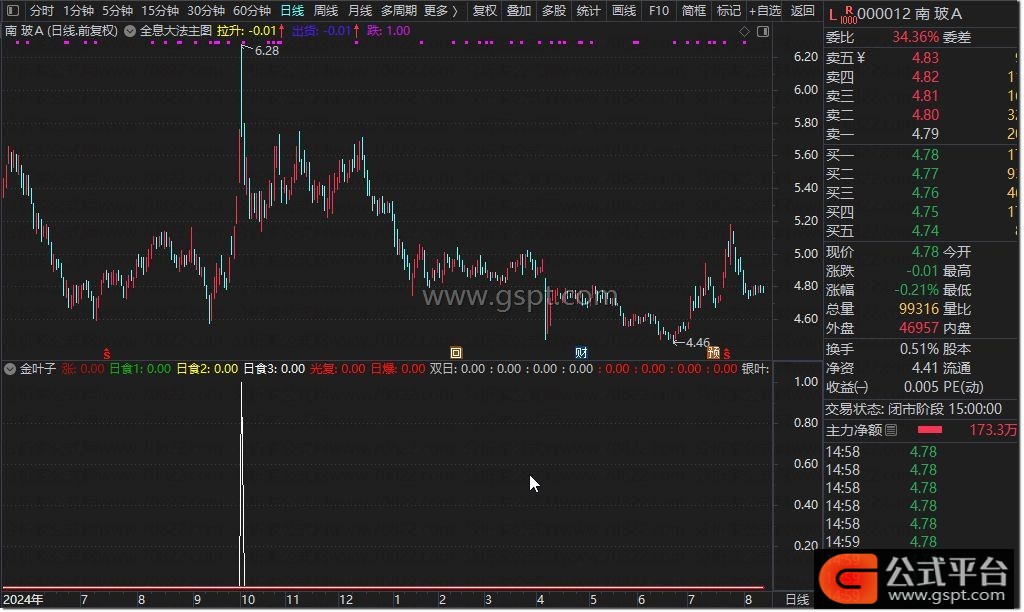Screen dimensions: 1024x612
Task: Click the red S marker beside the 预 marker
Action: 727,353
